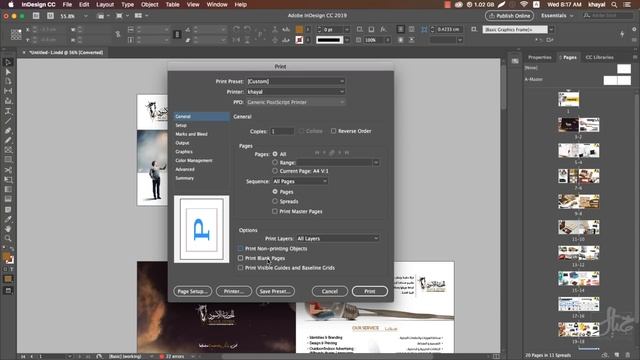Click the Copies input field
The image size is (640, 360).
point(282,131)
